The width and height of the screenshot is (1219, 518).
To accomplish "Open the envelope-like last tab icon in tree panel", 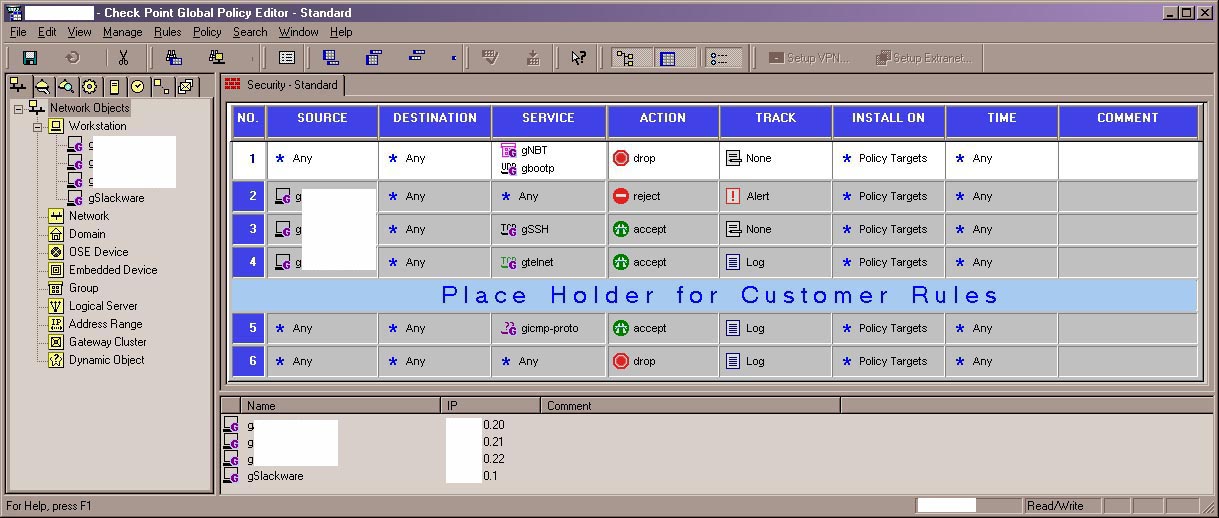I will click(x=186, y=87).
